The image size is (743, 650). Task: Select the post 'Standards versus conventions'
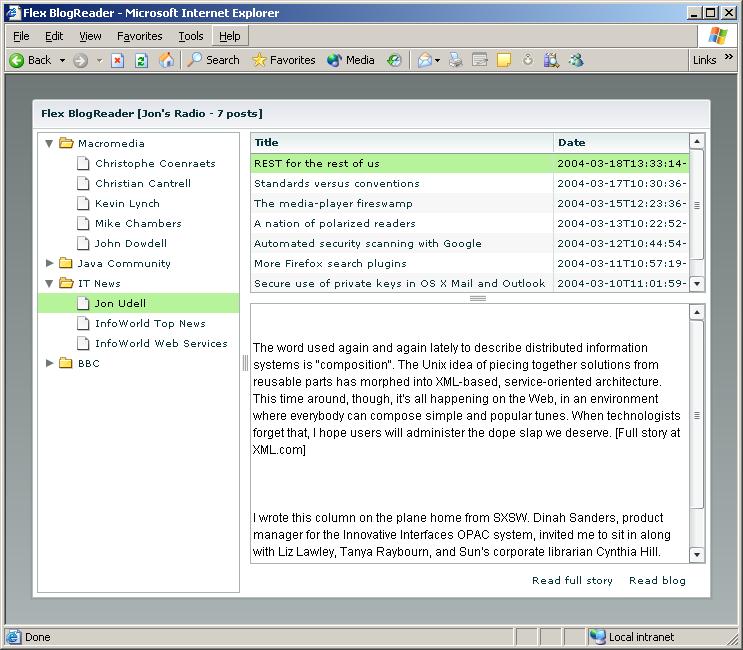click(x=470, y=183)
